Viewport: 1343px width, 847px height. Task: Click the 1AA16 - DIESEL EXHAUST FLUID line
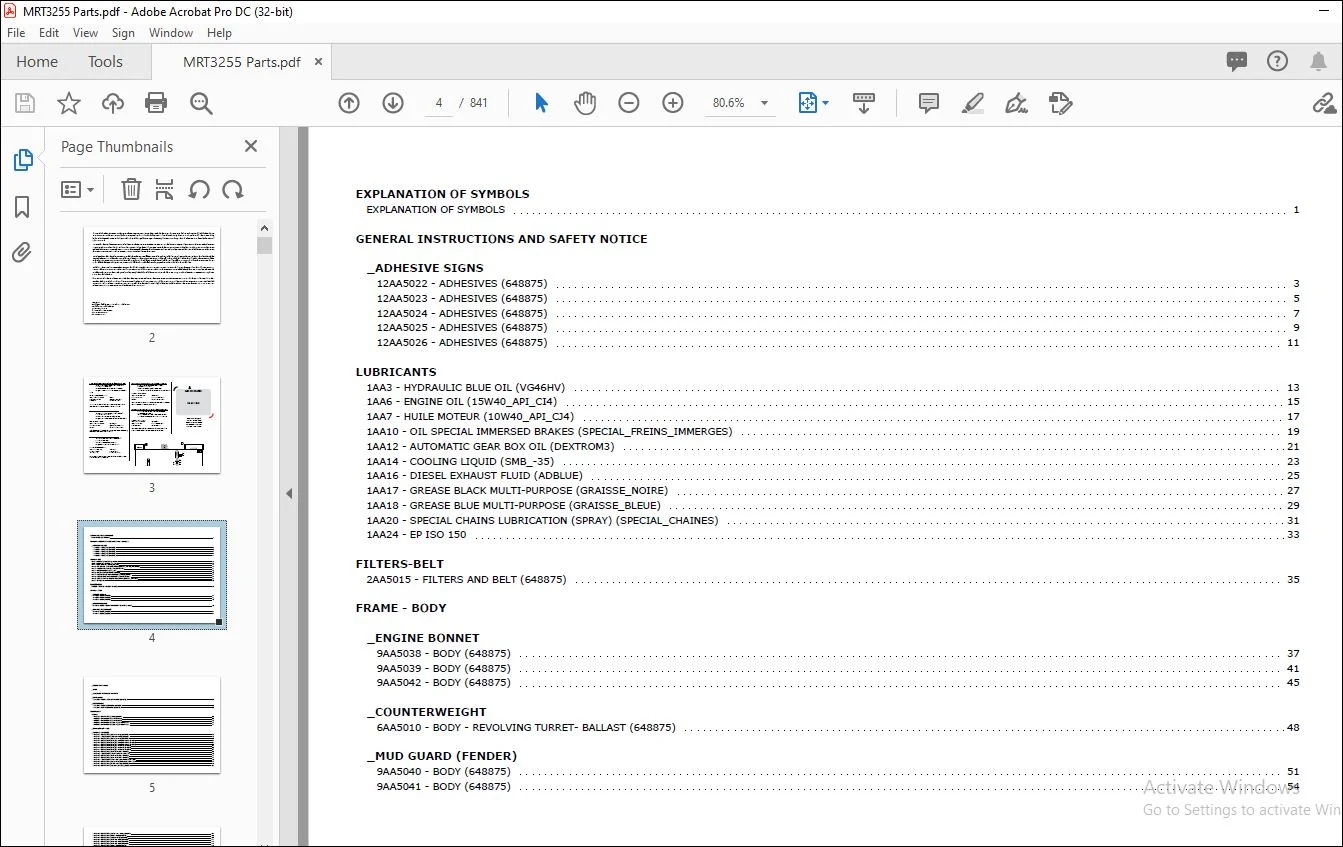tap(833, 476)
